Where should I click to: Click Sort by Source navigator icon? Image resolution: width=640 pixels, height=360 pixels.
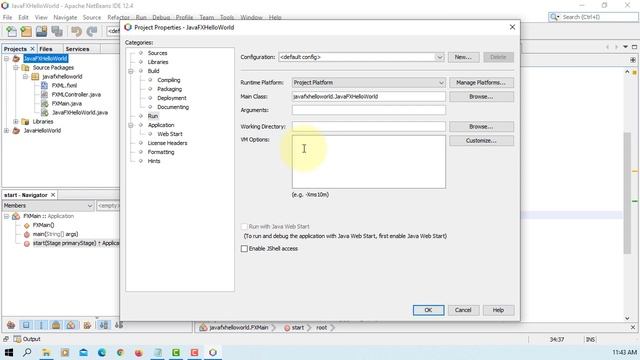[x=118, y=325]
